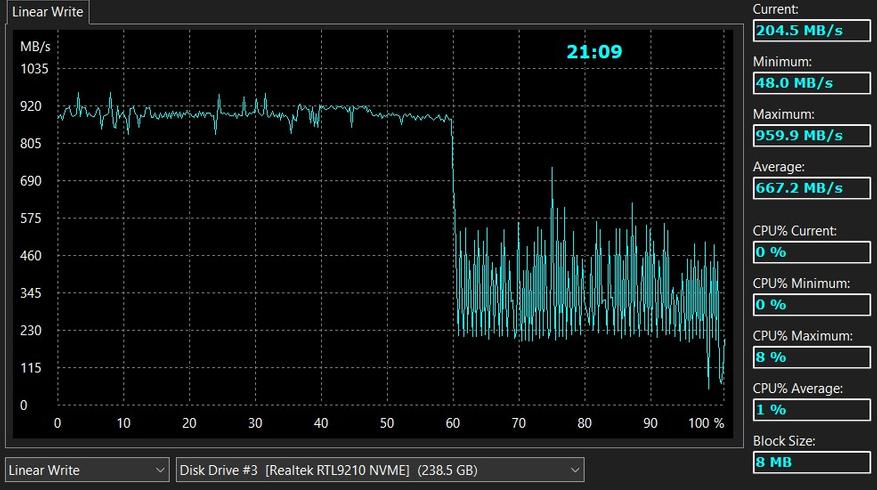This screenshot has width=877, height=490.
Task: Open the Linear Write test type dropdown
Action: click(88, 469)
